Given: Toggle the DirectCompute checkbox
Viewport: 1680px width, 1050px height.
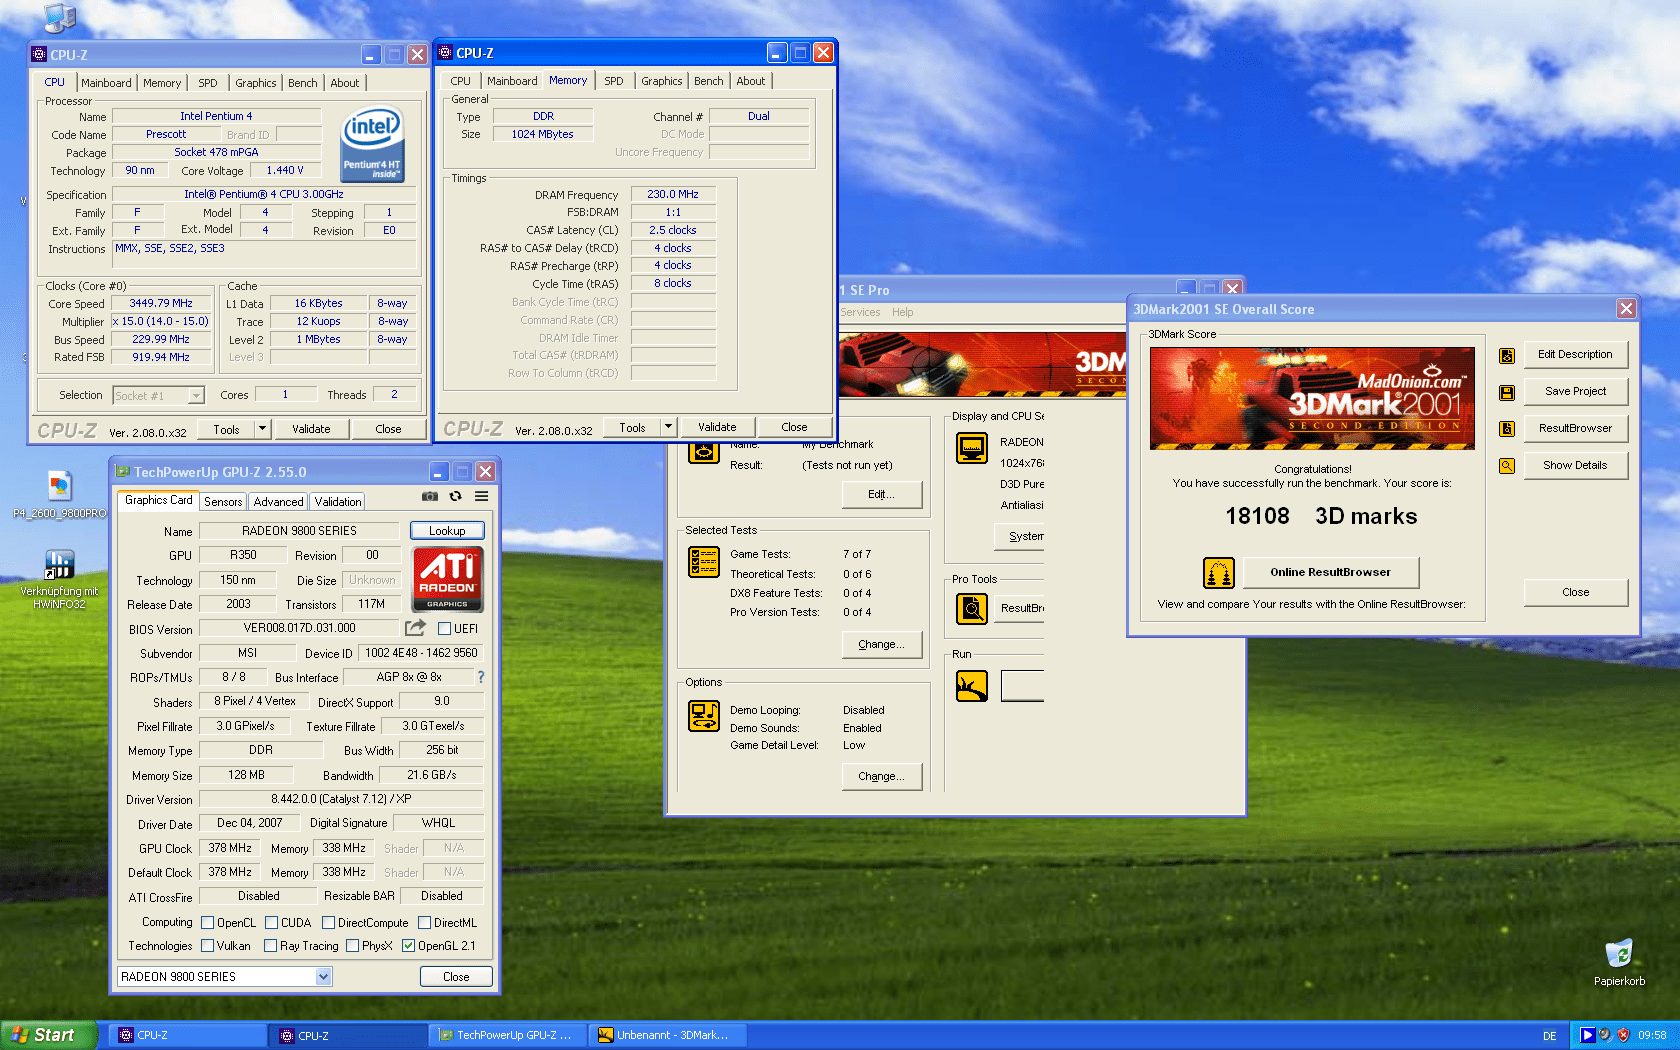Looking at the screenshot, I should [328, 922].
